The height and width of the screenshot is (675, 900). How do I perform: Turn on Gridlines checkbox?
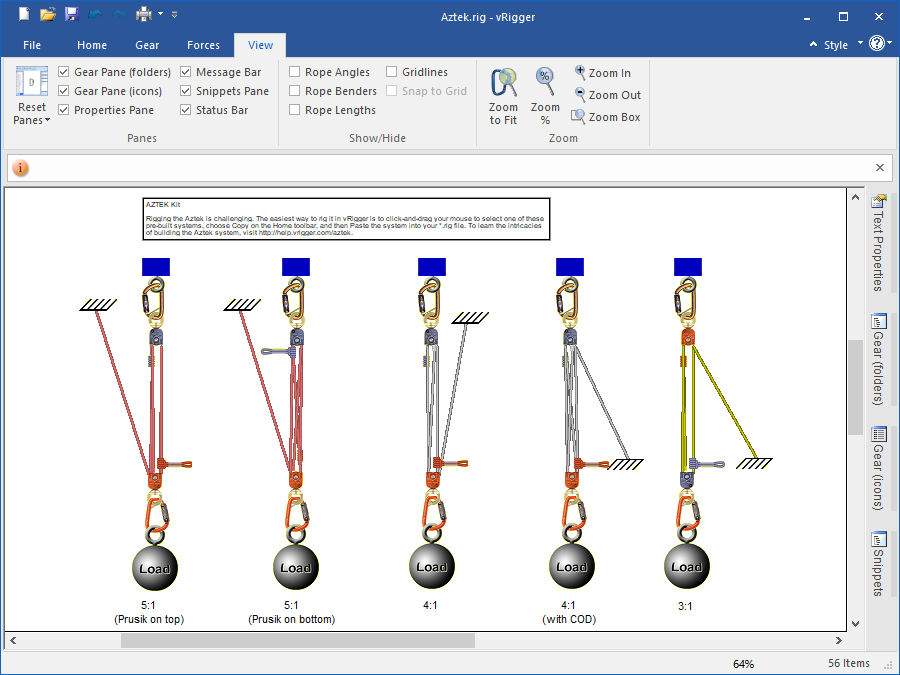(x=392, y=72)
